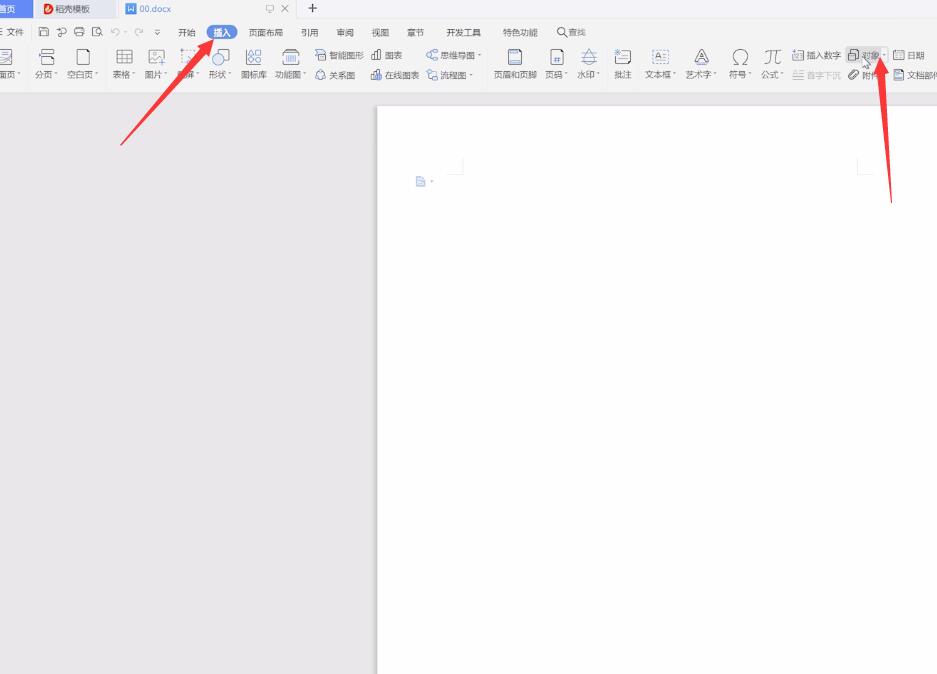Image resolution: width=937 pixels, height=674 pixels.
Task: Open Print Preview from quick access toolbar
Action: (97, 32)
